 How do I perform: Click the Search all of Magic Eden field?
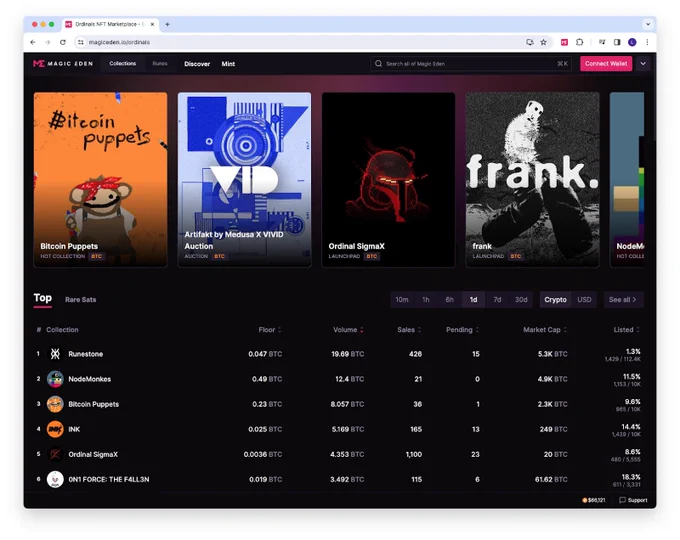pos(471,64)
